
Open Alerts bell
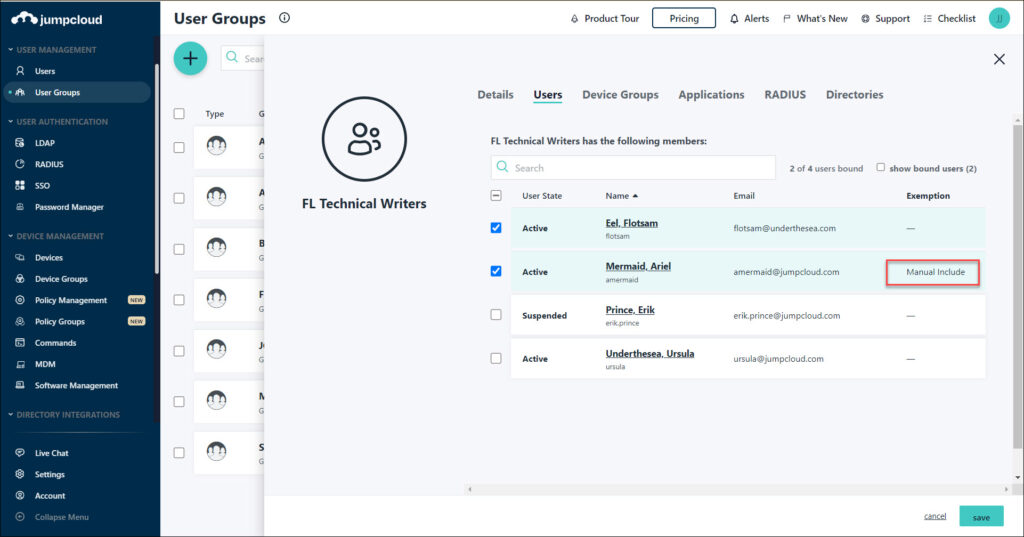(x=750, y=18)
